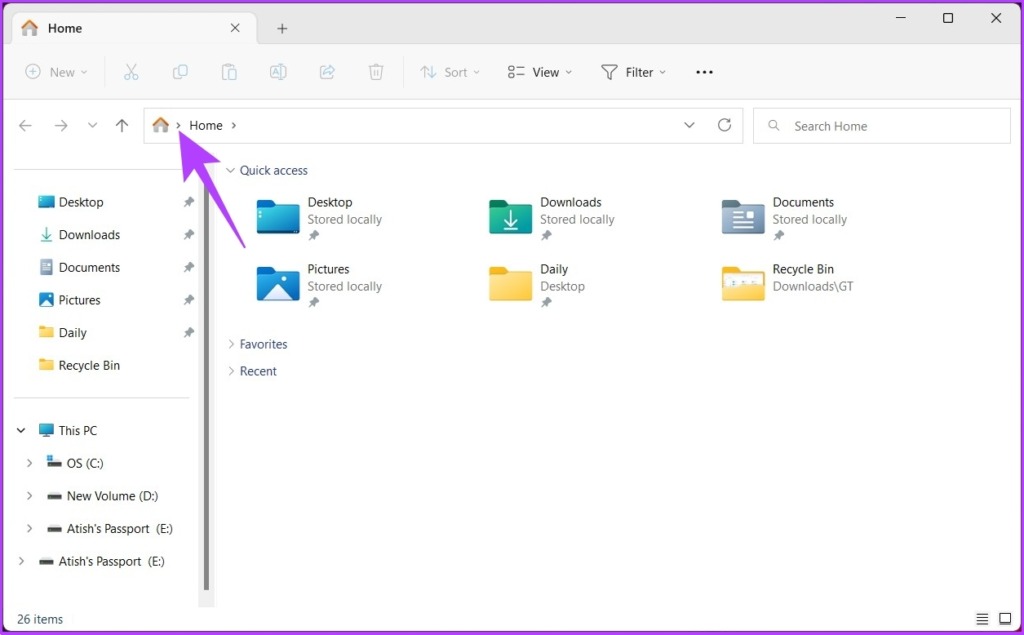This screenshot has width=1024, height=635.
Task: Add a new tab with plus button
Action: (282, 28)
